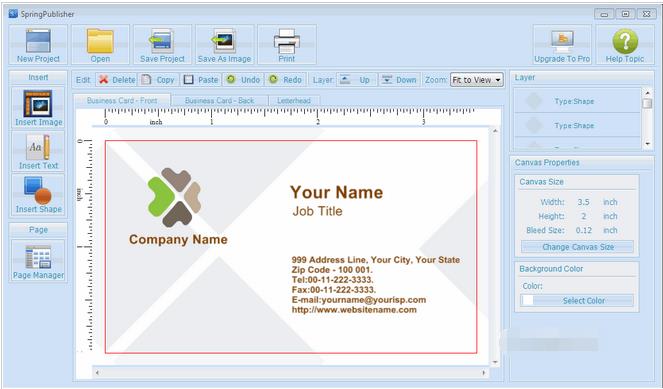Switch to the Business Card - Back tab

219,101
